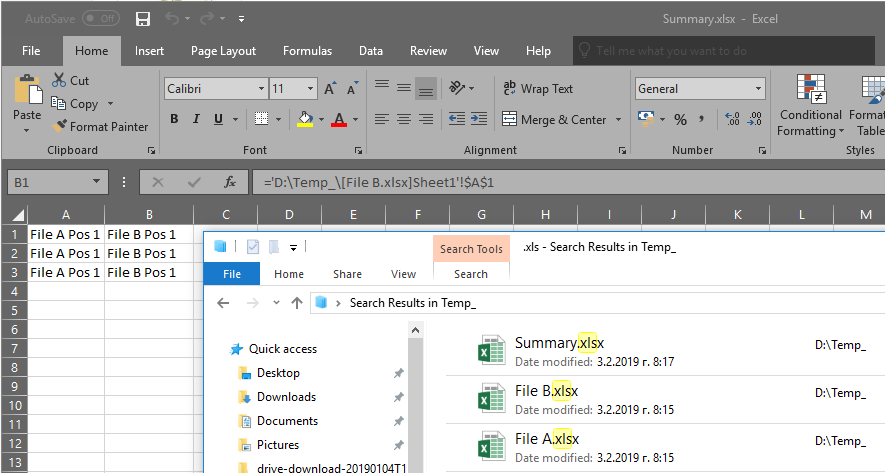The width and height of the screenshot is (885, 473).
Task: Click the Format Painter brush
Action: pyautogui.click(x=61, y=127)
